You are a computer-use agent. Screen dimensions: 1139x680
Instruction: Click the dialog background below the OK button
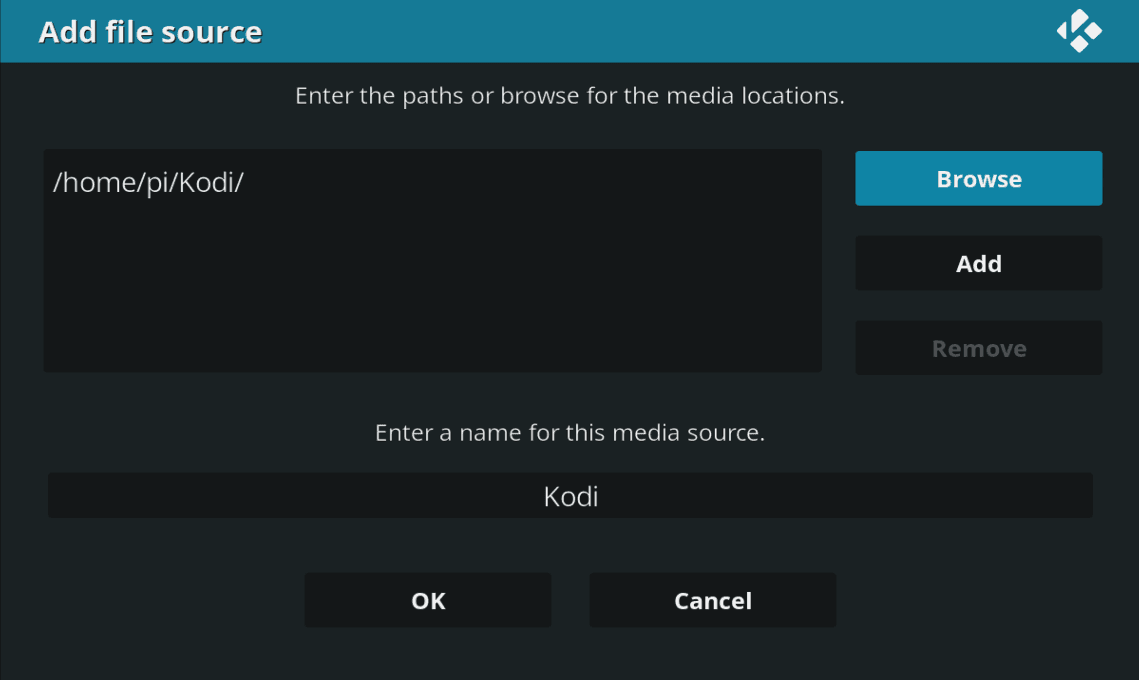click(x=428, y=654)
